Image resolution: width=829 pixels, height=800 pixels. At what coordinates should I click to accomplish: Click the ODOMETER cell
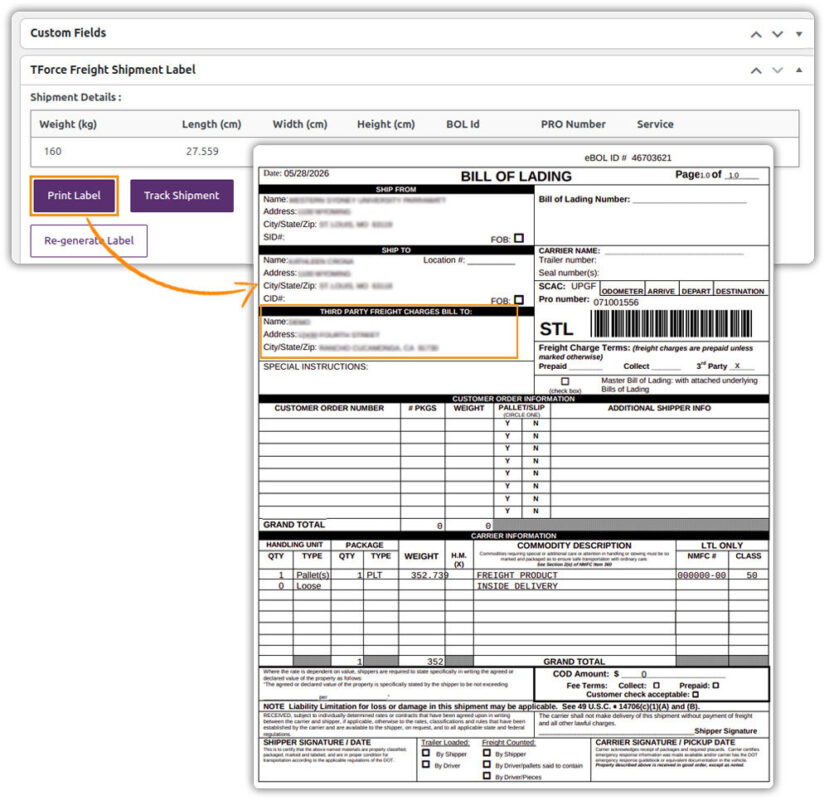[622, 291]
